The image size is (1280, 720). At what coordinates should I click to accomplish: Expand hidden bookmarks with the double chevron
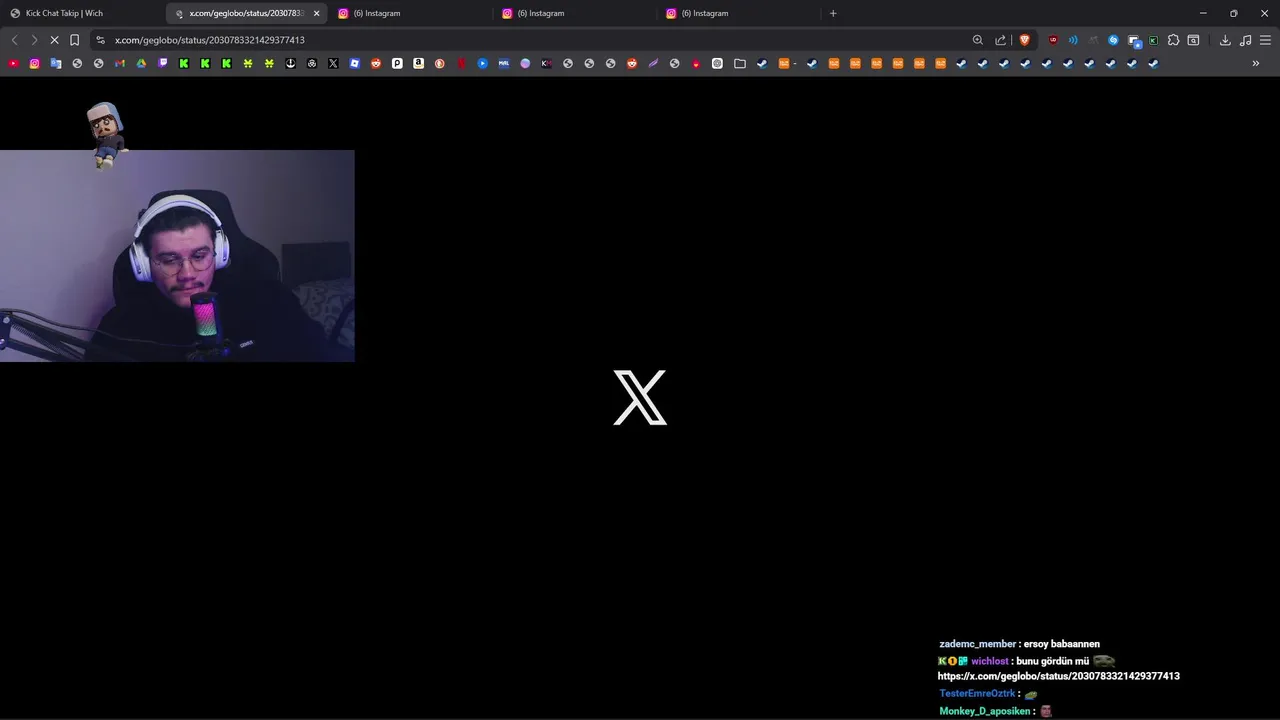click(x=1256, y=63)
